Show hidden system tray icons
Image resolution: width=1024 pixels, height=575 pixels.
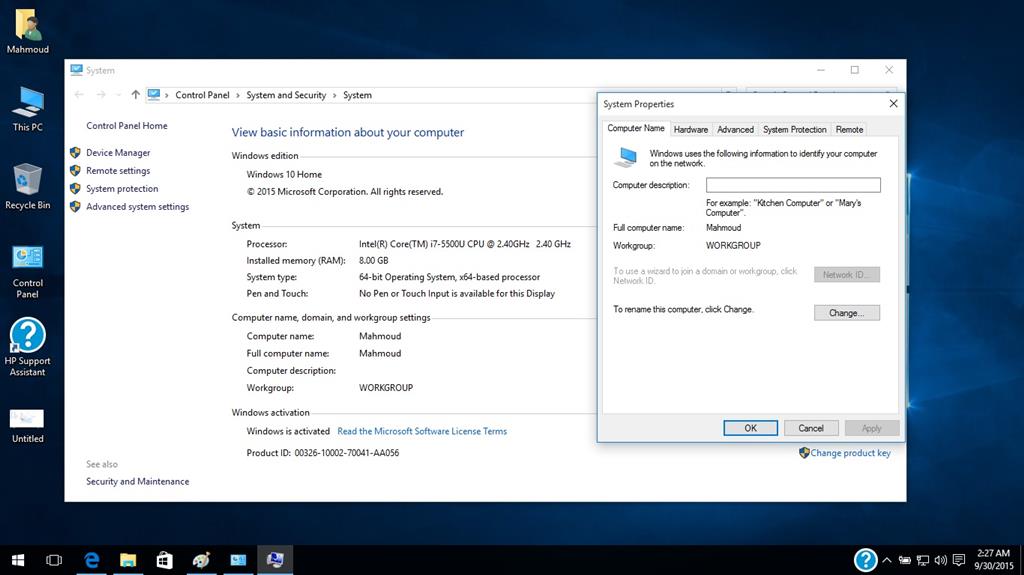(x=887, y=560)
